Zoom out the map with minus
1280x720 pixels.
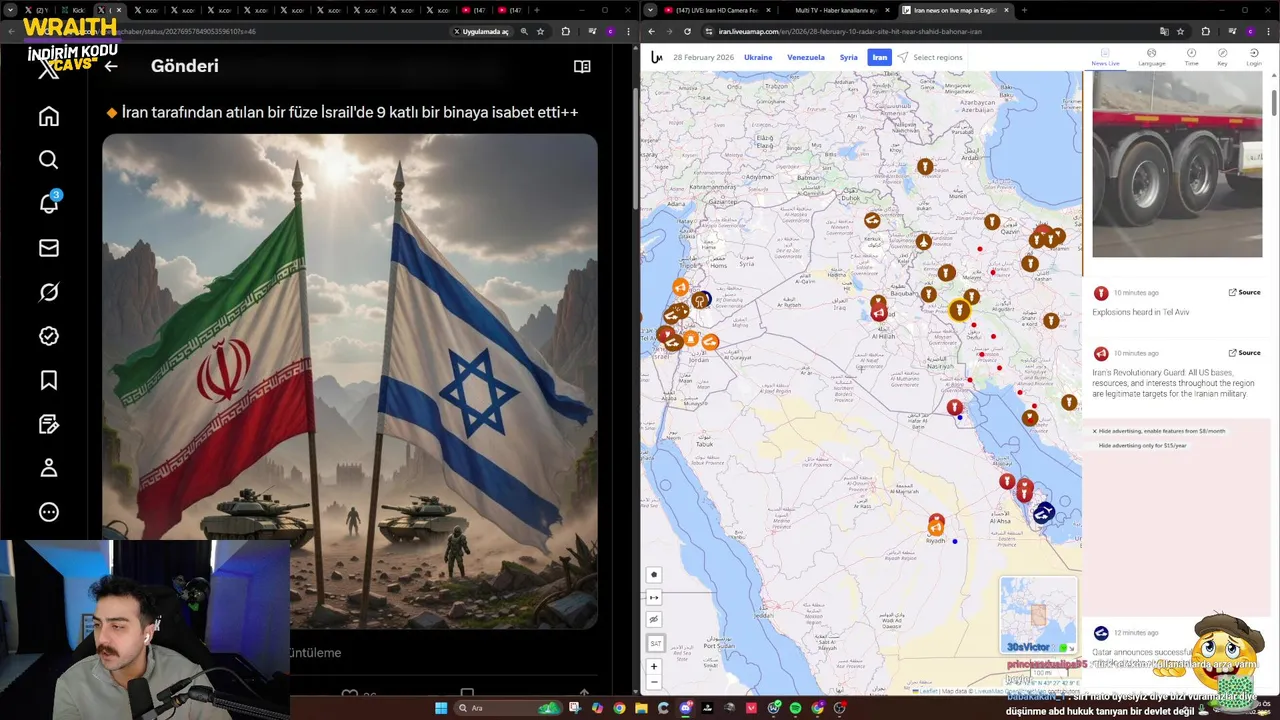tap(654, 682)
